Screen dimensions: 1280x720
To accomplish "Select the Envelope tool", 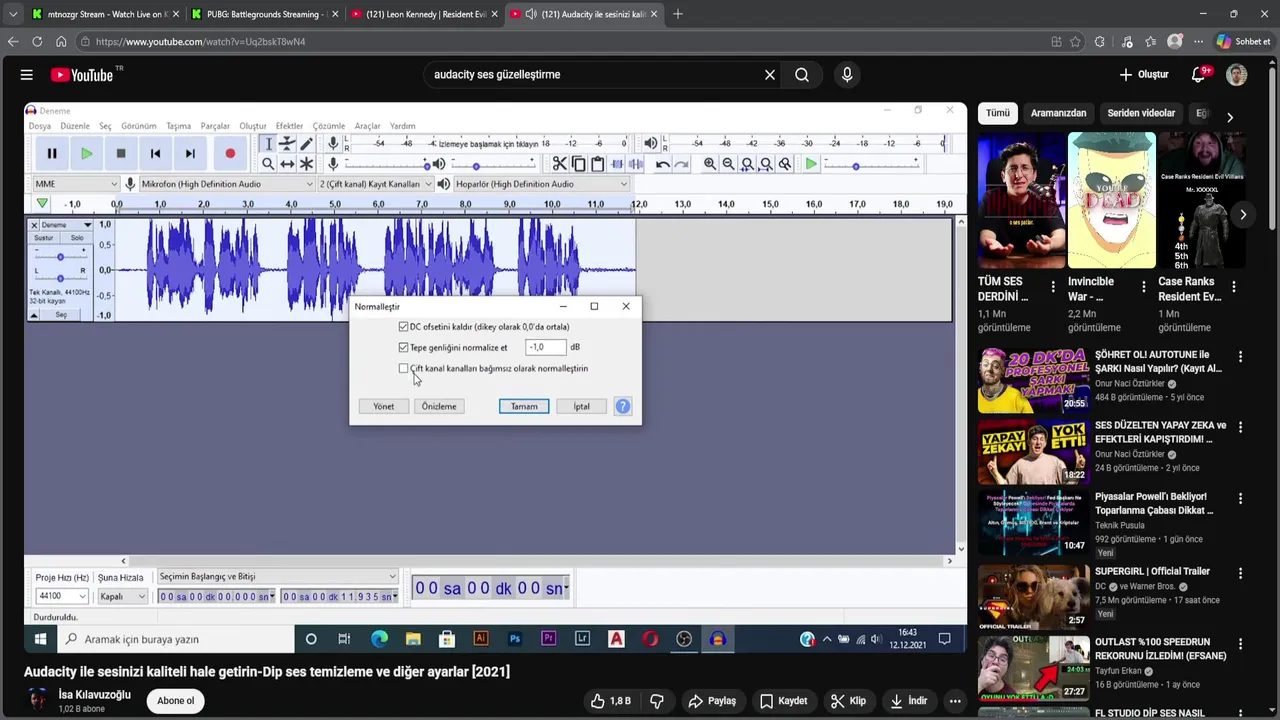I will (x=287, y=144).
